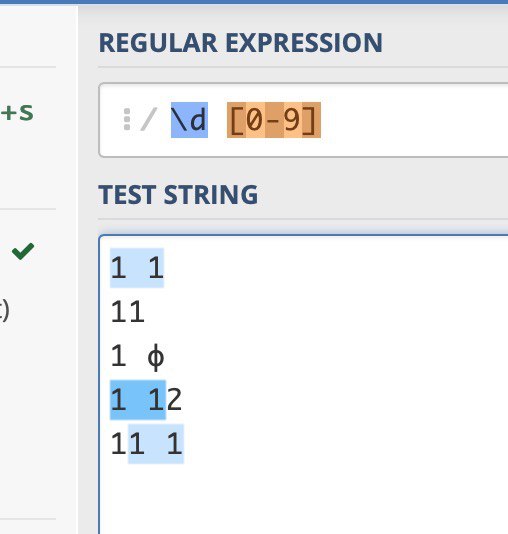Click the REGULAR EXPRESSION heading

pyautogui.click(x=240, y=43)
